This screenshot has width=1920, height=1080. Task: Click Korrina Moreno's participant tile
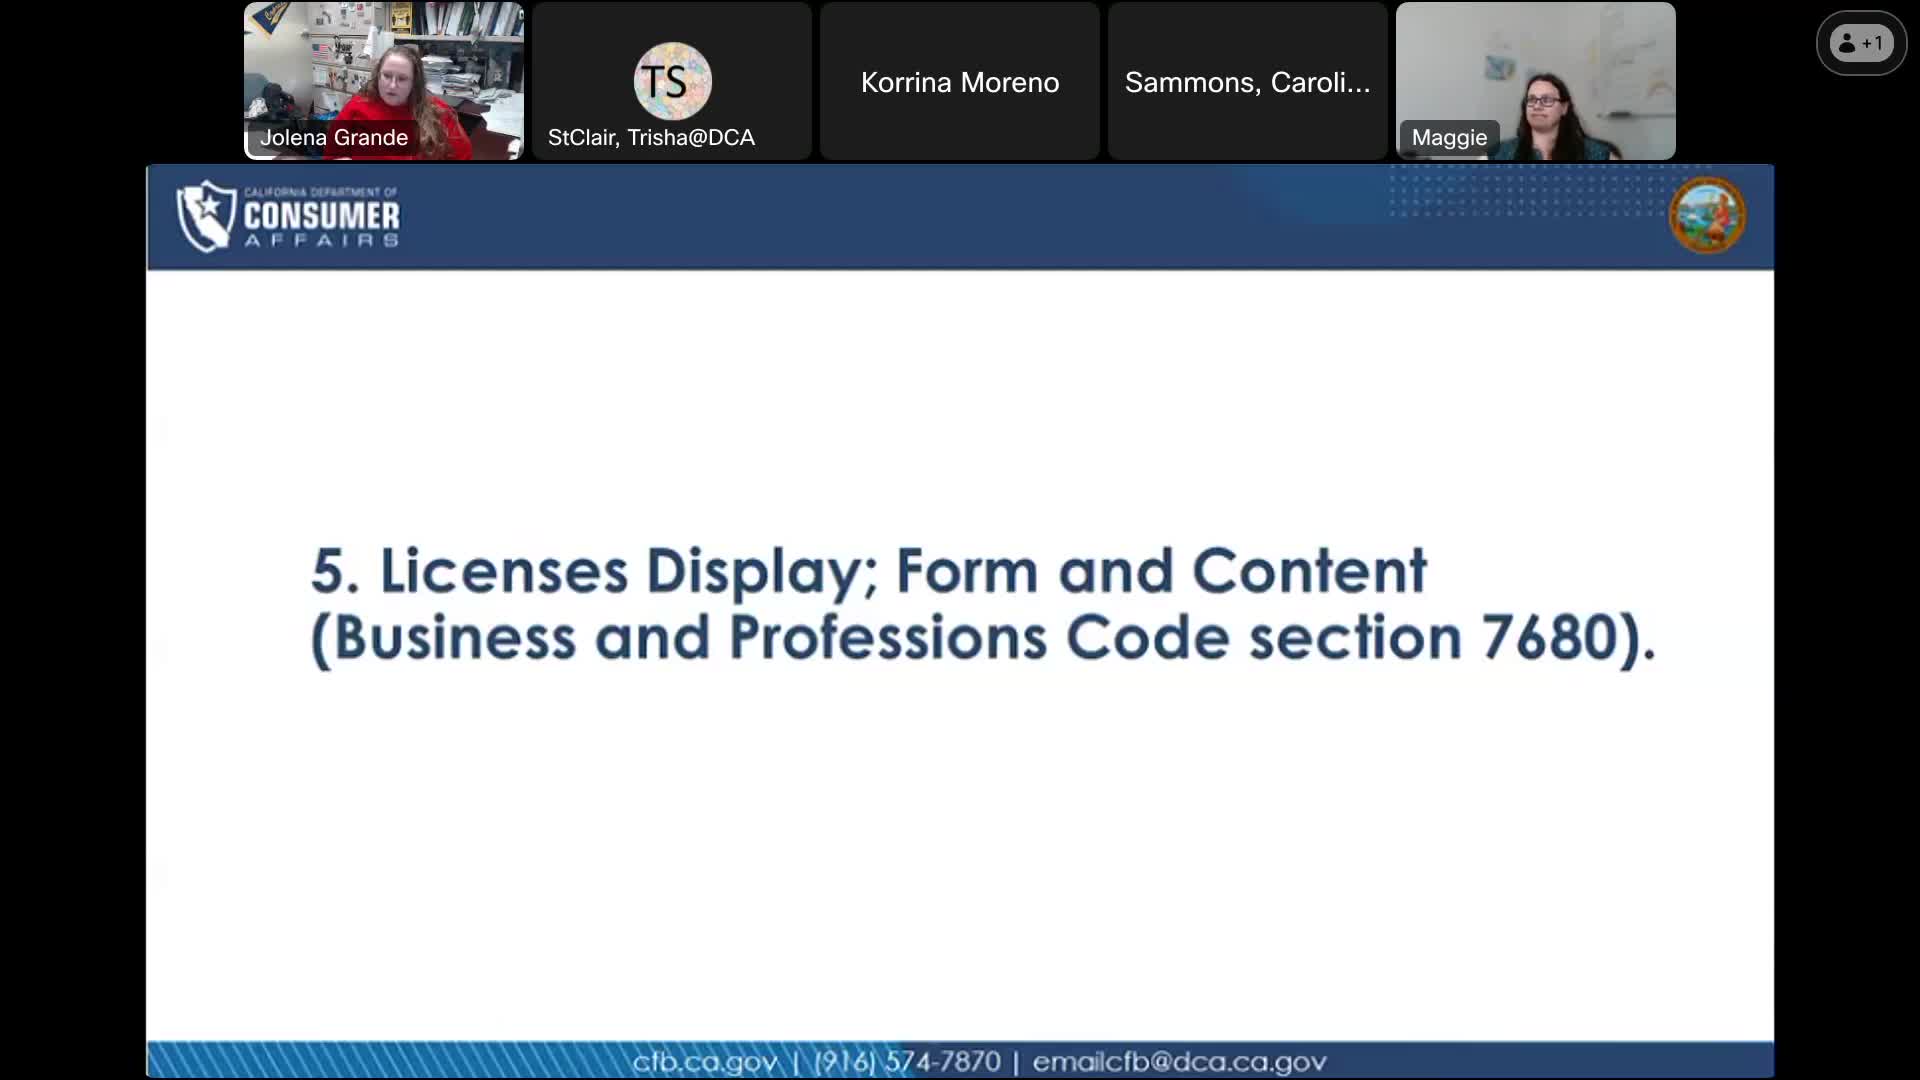(x=958, y=81)
